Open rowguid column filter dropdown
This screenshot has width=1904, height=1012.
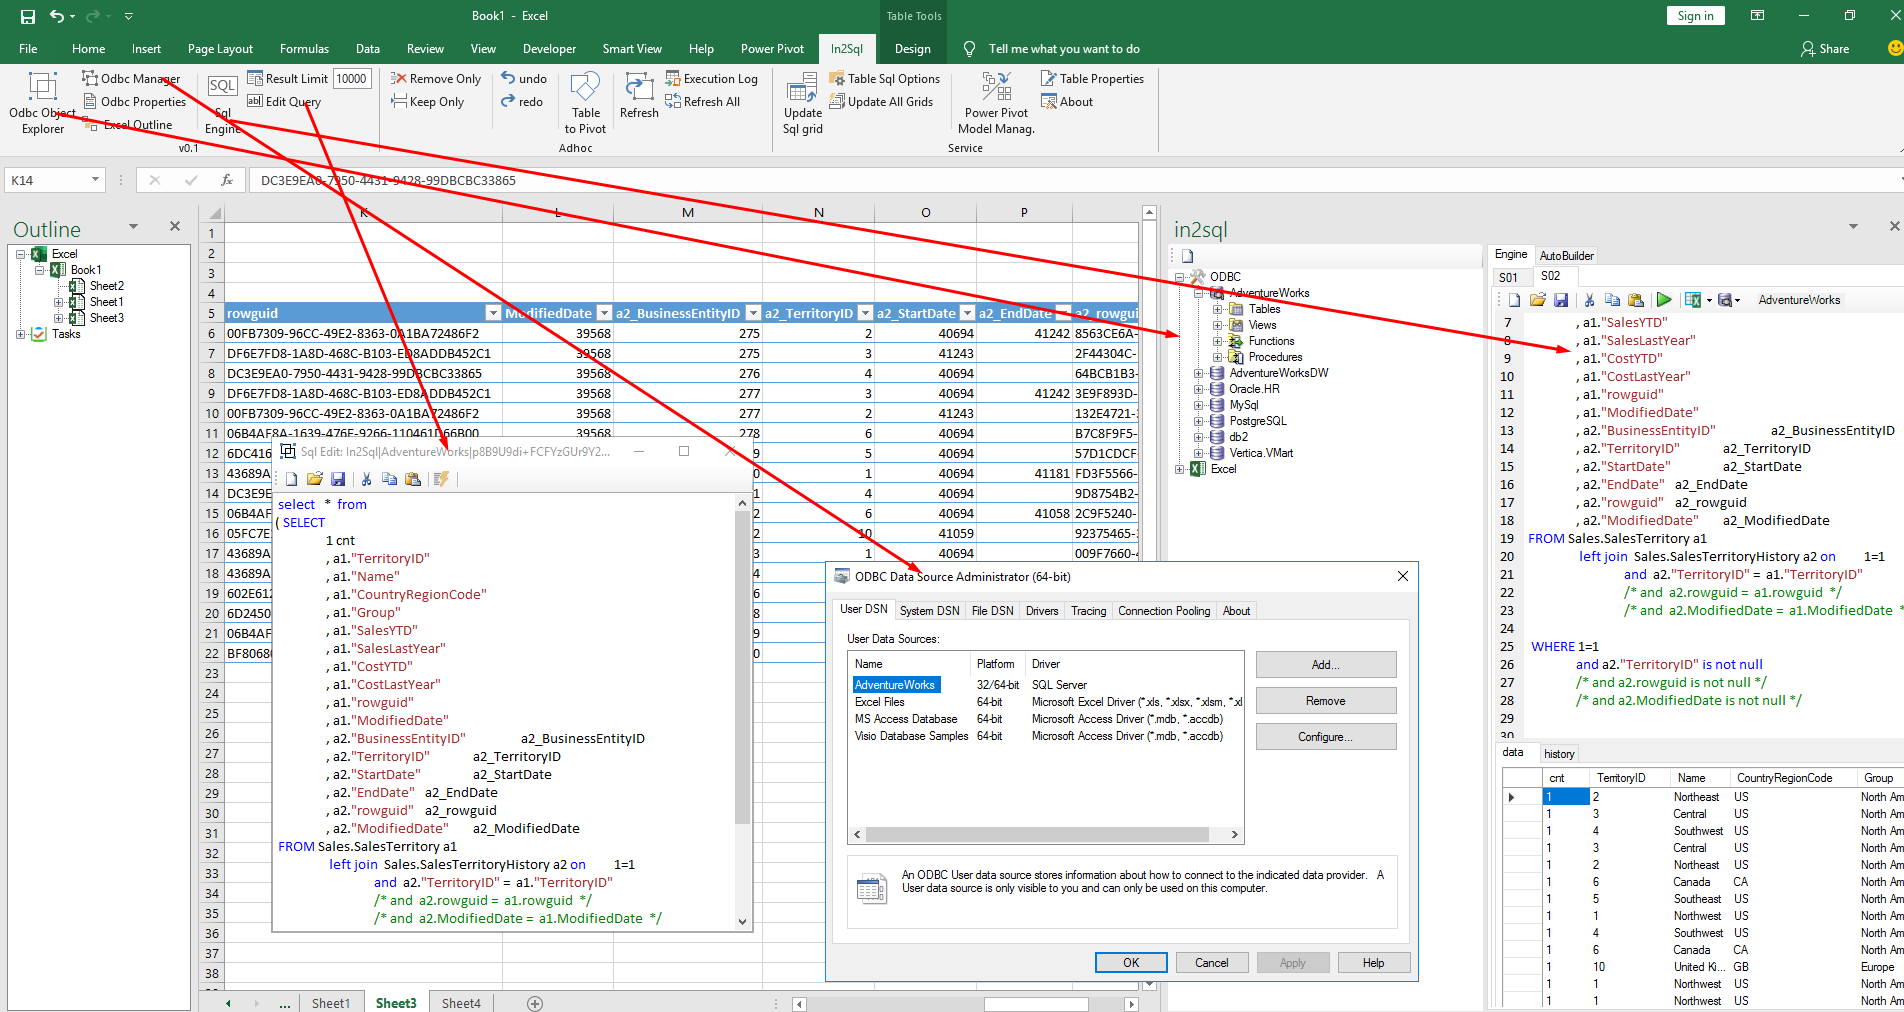click(x=492, y=313)
